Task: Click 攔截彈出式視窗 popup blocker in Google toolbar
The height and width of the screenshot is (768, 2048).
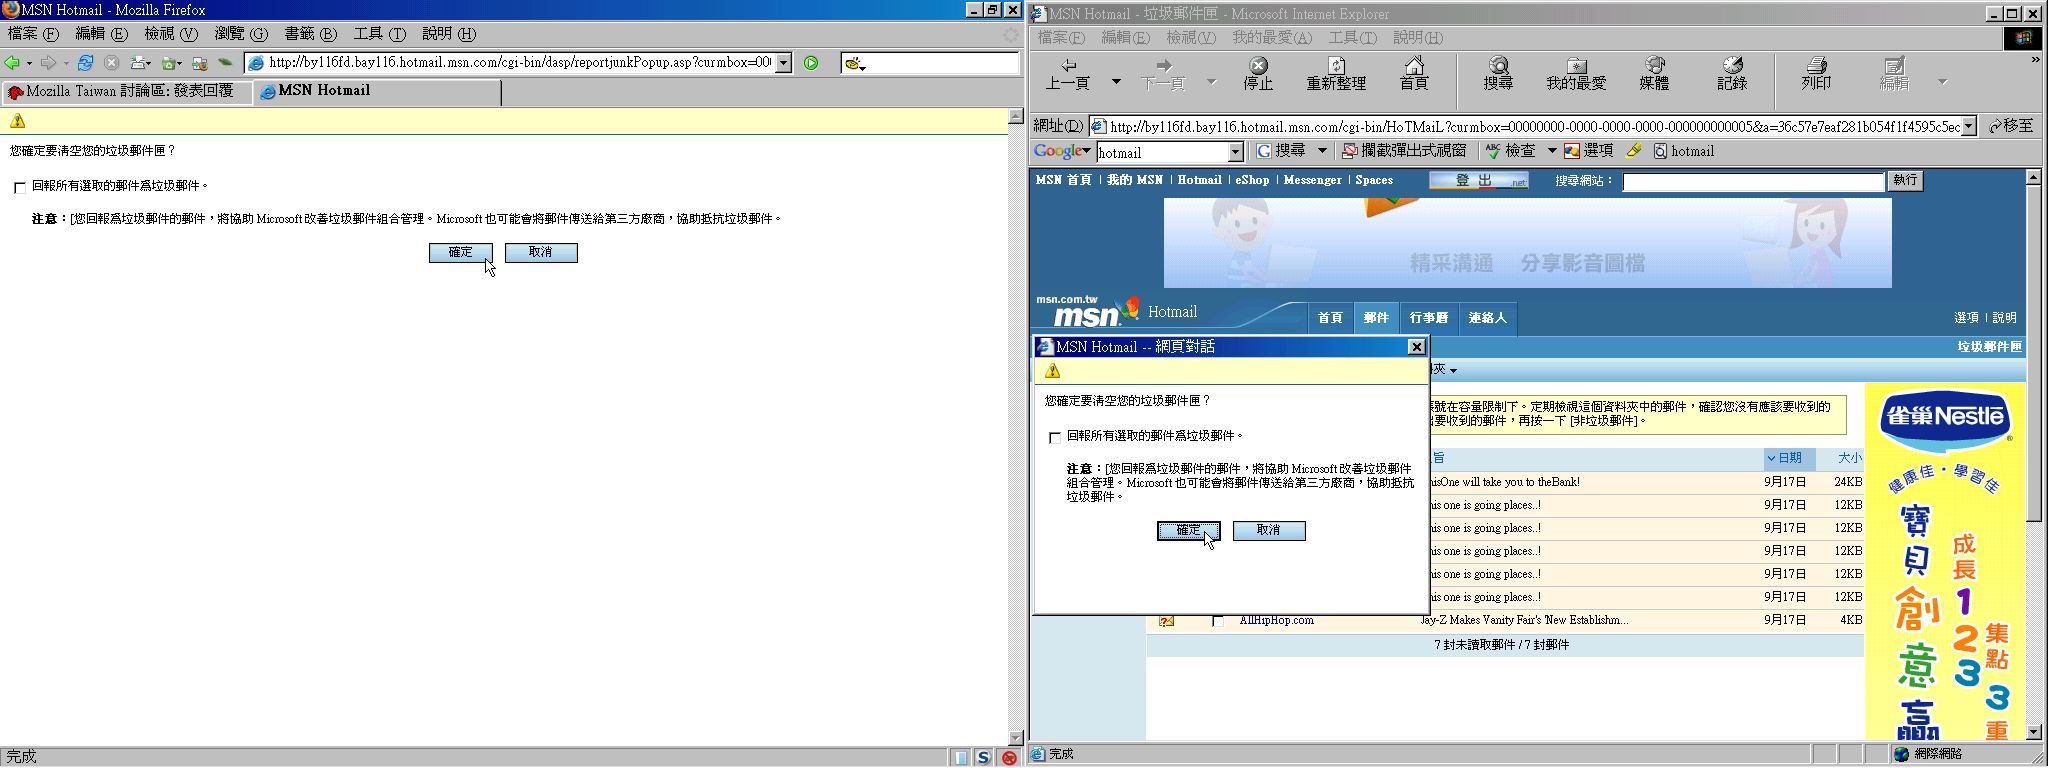Action: [x=1404, y=151]
